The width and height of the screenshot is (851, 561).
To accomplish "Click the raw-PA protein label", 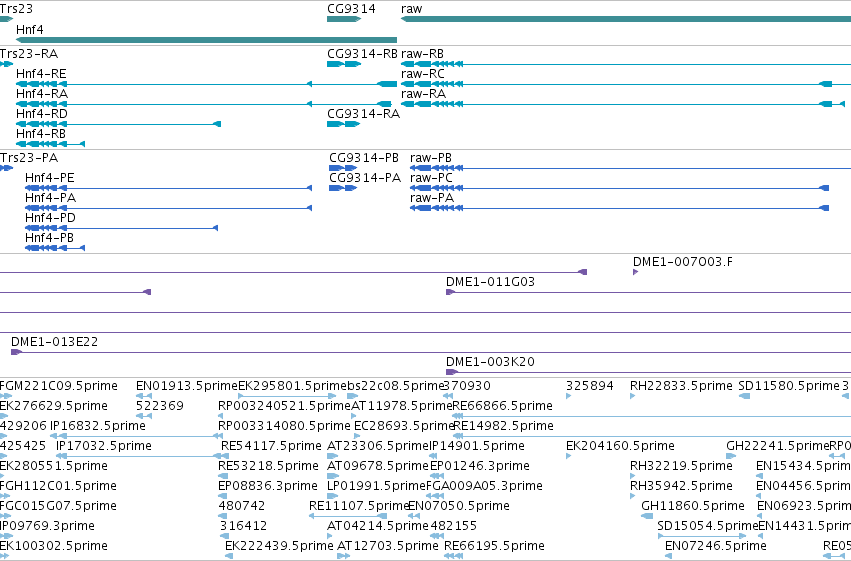I will pyautogui.click(x=432, y=198).
